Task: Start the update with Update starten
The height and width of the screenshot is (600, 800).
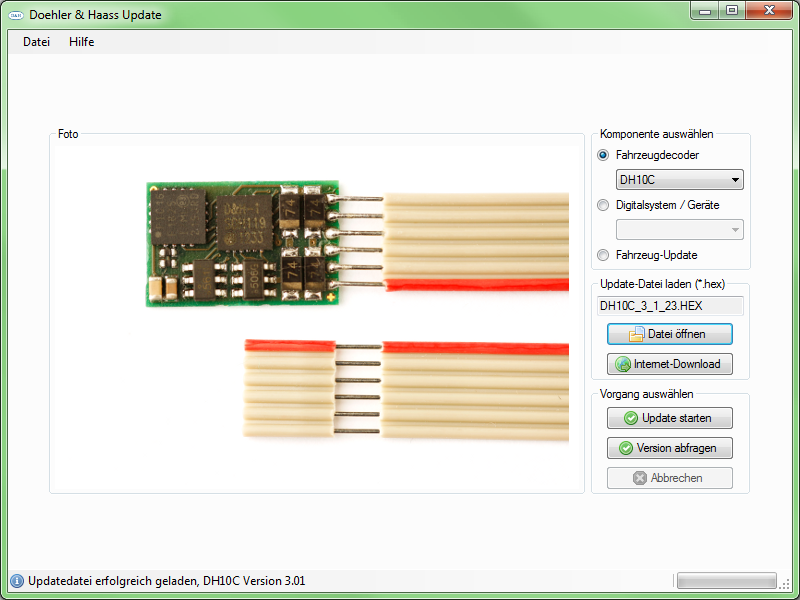Action: click(x=670, y=418)
